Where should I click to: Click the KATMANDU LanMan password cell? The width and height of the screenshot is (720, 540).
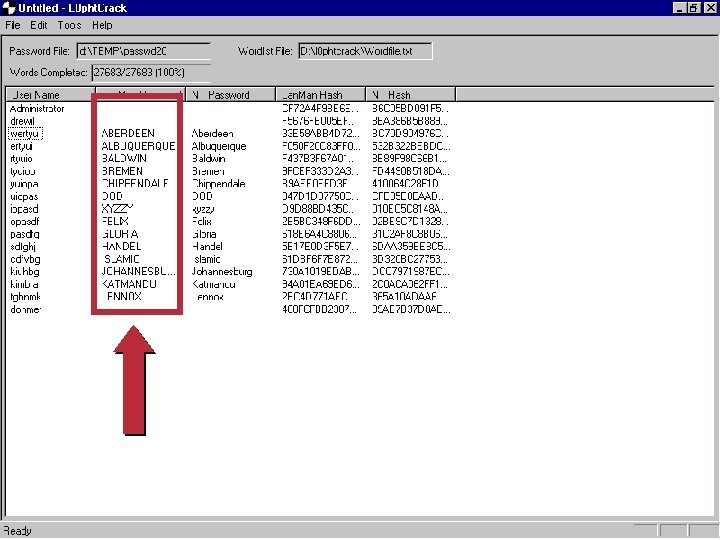tap(129, 284)
